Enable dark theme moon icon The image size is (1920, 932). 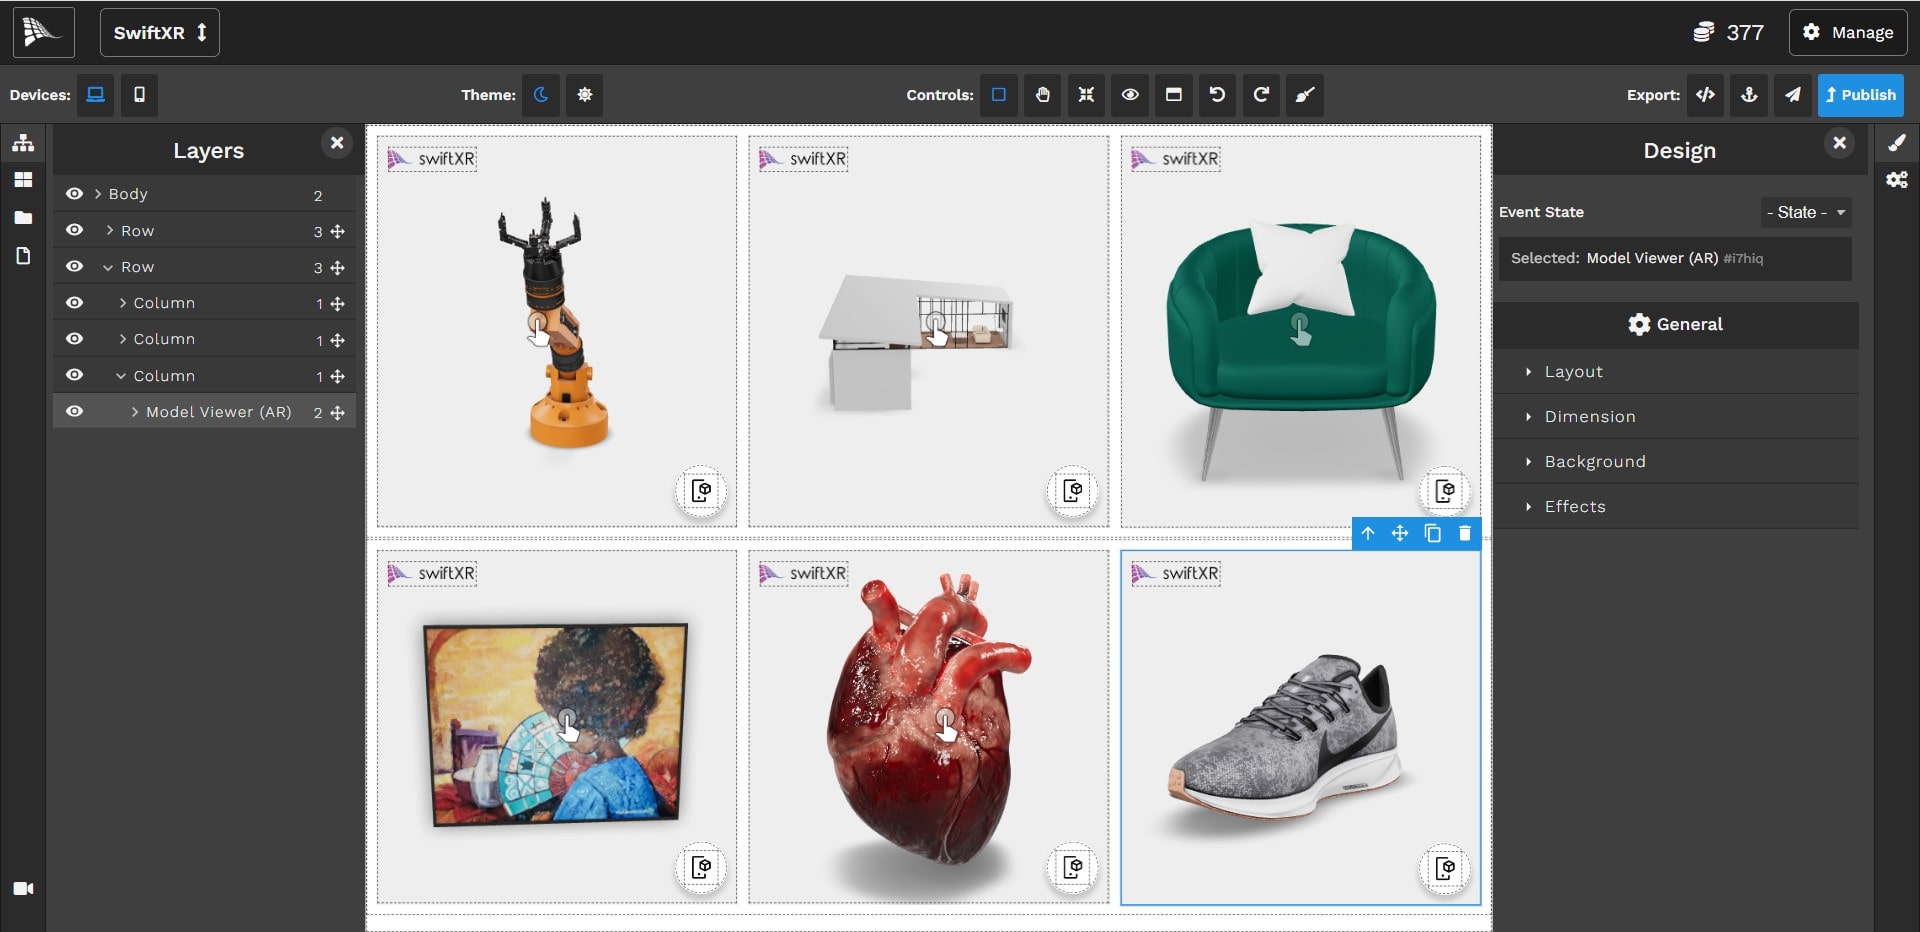point(541,95)
